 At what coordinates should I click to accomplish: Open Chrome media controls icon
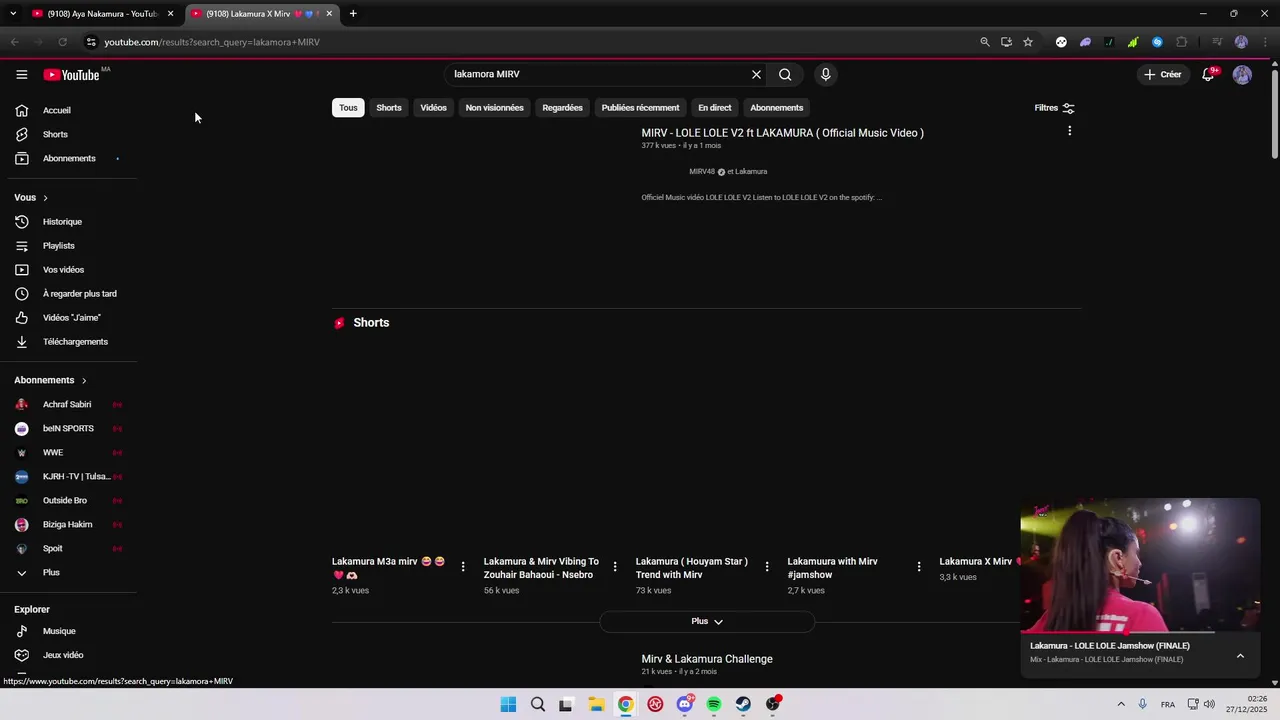click(1217, 42)
